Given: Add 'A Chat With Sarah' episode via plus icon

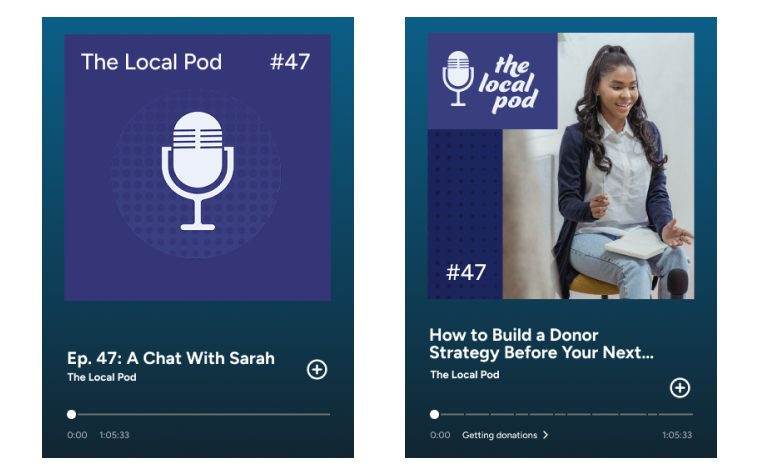Looking at the screenshot, I should point(317,369).
